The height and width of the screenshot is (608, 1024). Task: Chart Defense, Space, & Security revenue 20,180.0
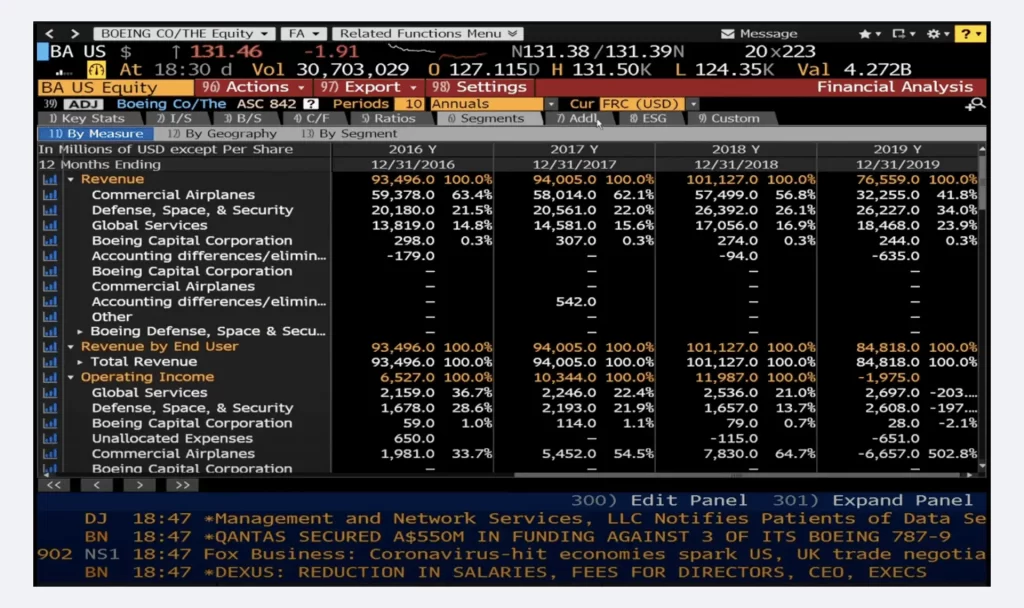[x=50, y=210]
